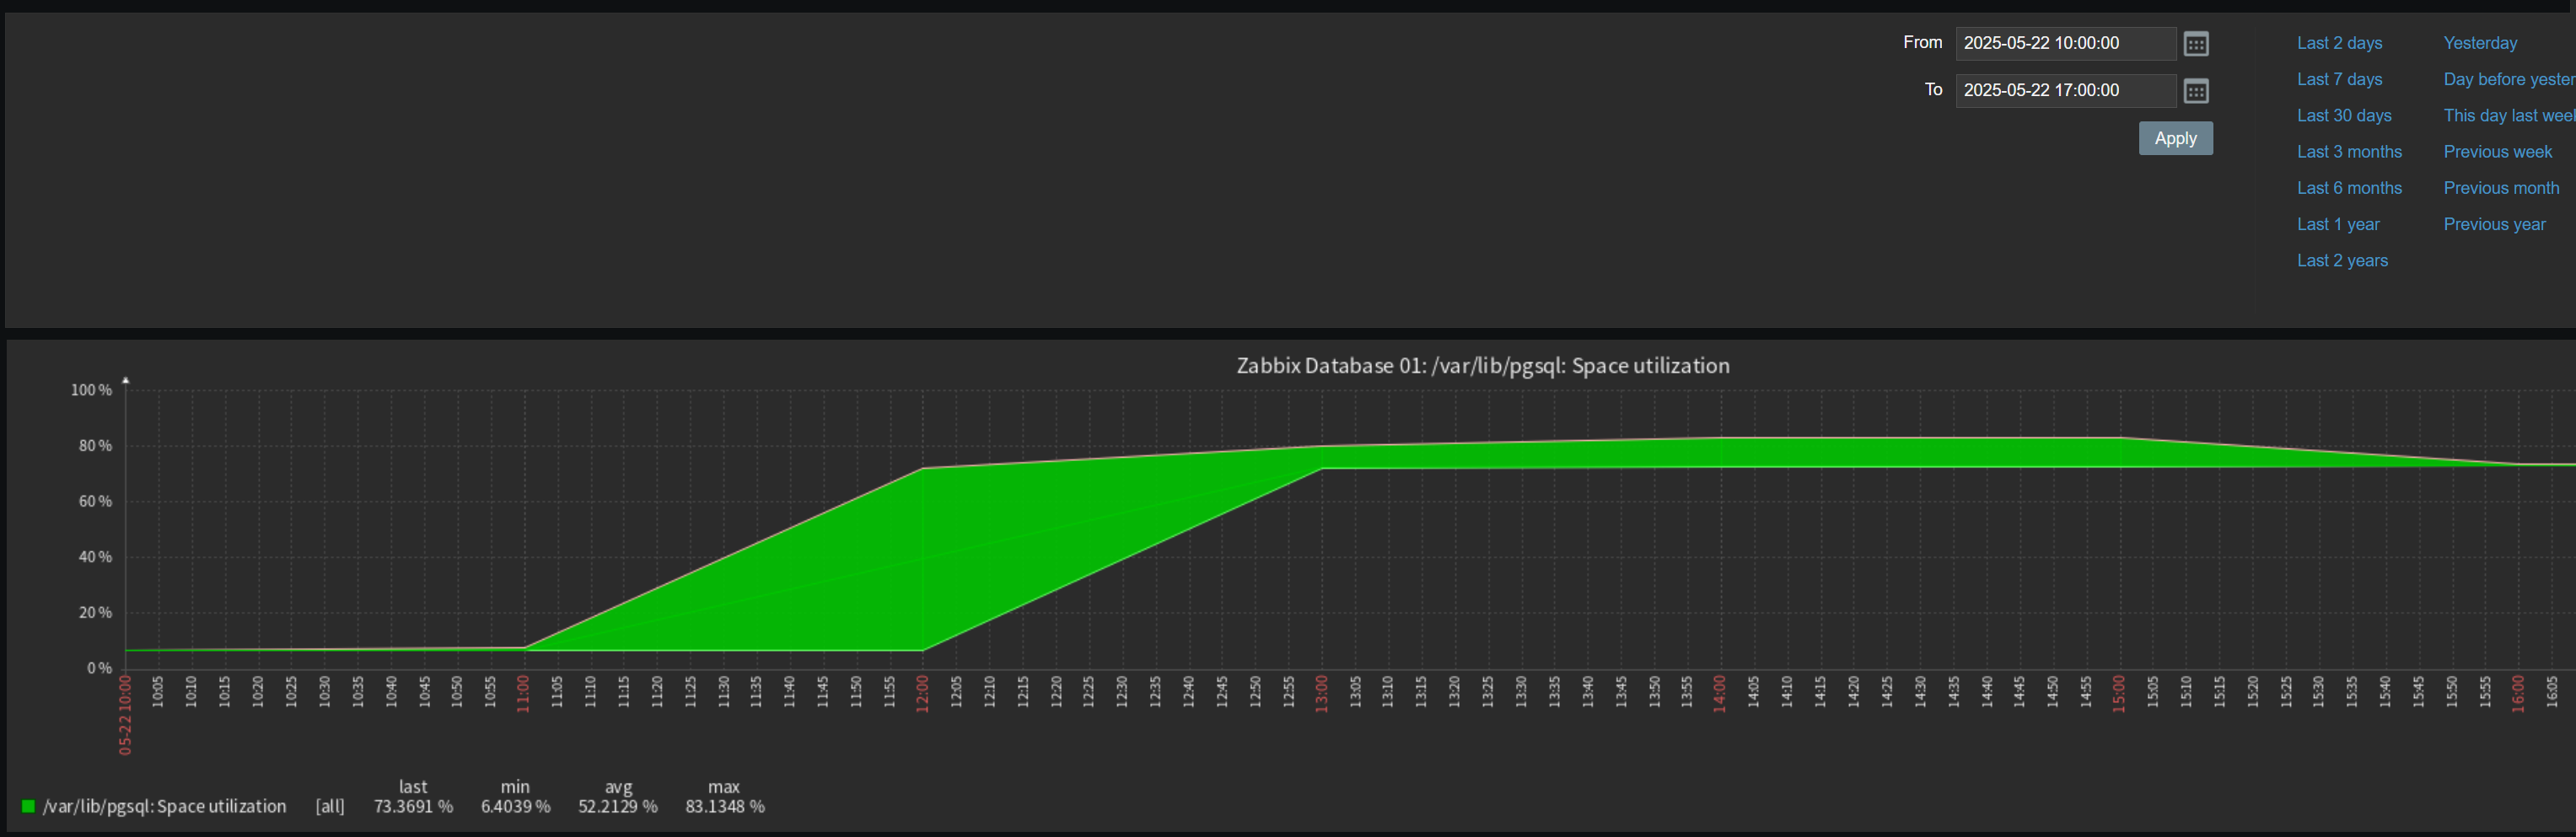2576x837 pixels.
Task: Choose the Previous year period
Action: pyautogui.click(x=2494, y=224)
